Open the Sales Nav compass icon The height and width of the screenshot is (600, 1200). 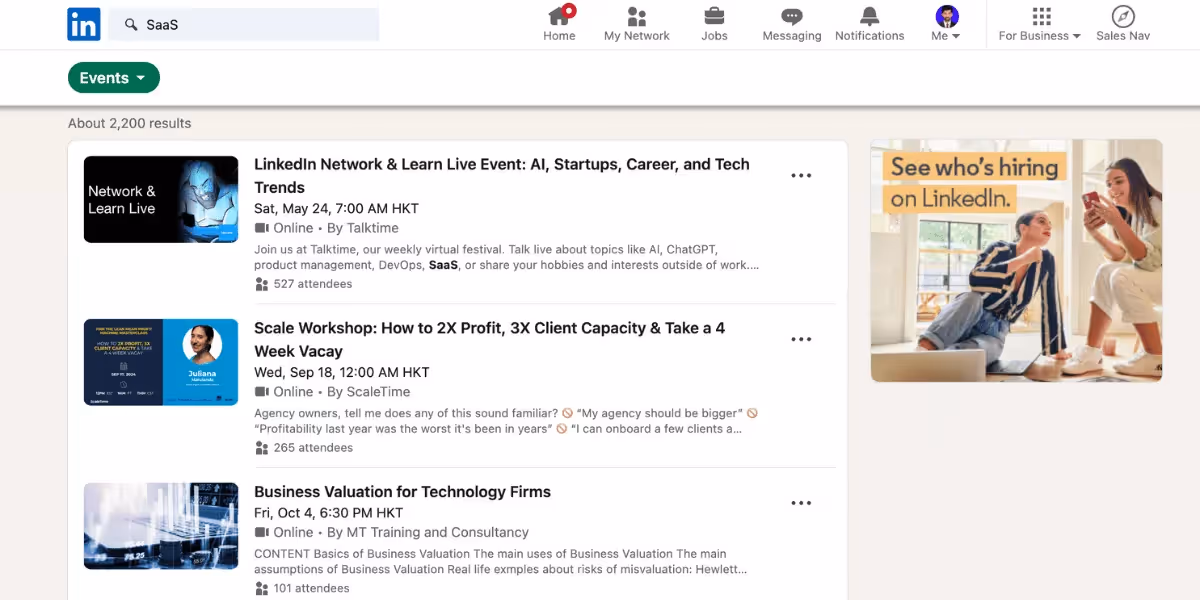click(x=1123, y=16)
